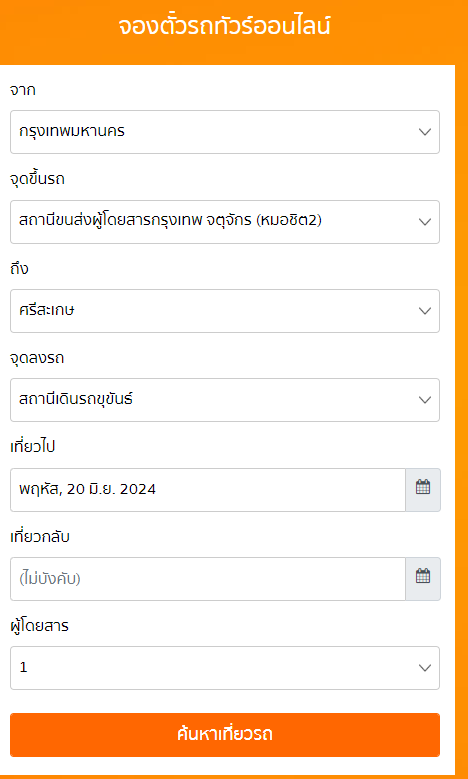Open the จาก dropdown showing กรุงเทพมหานคร
The height and width of the screenshot is (779, 468).
(225, 132)
